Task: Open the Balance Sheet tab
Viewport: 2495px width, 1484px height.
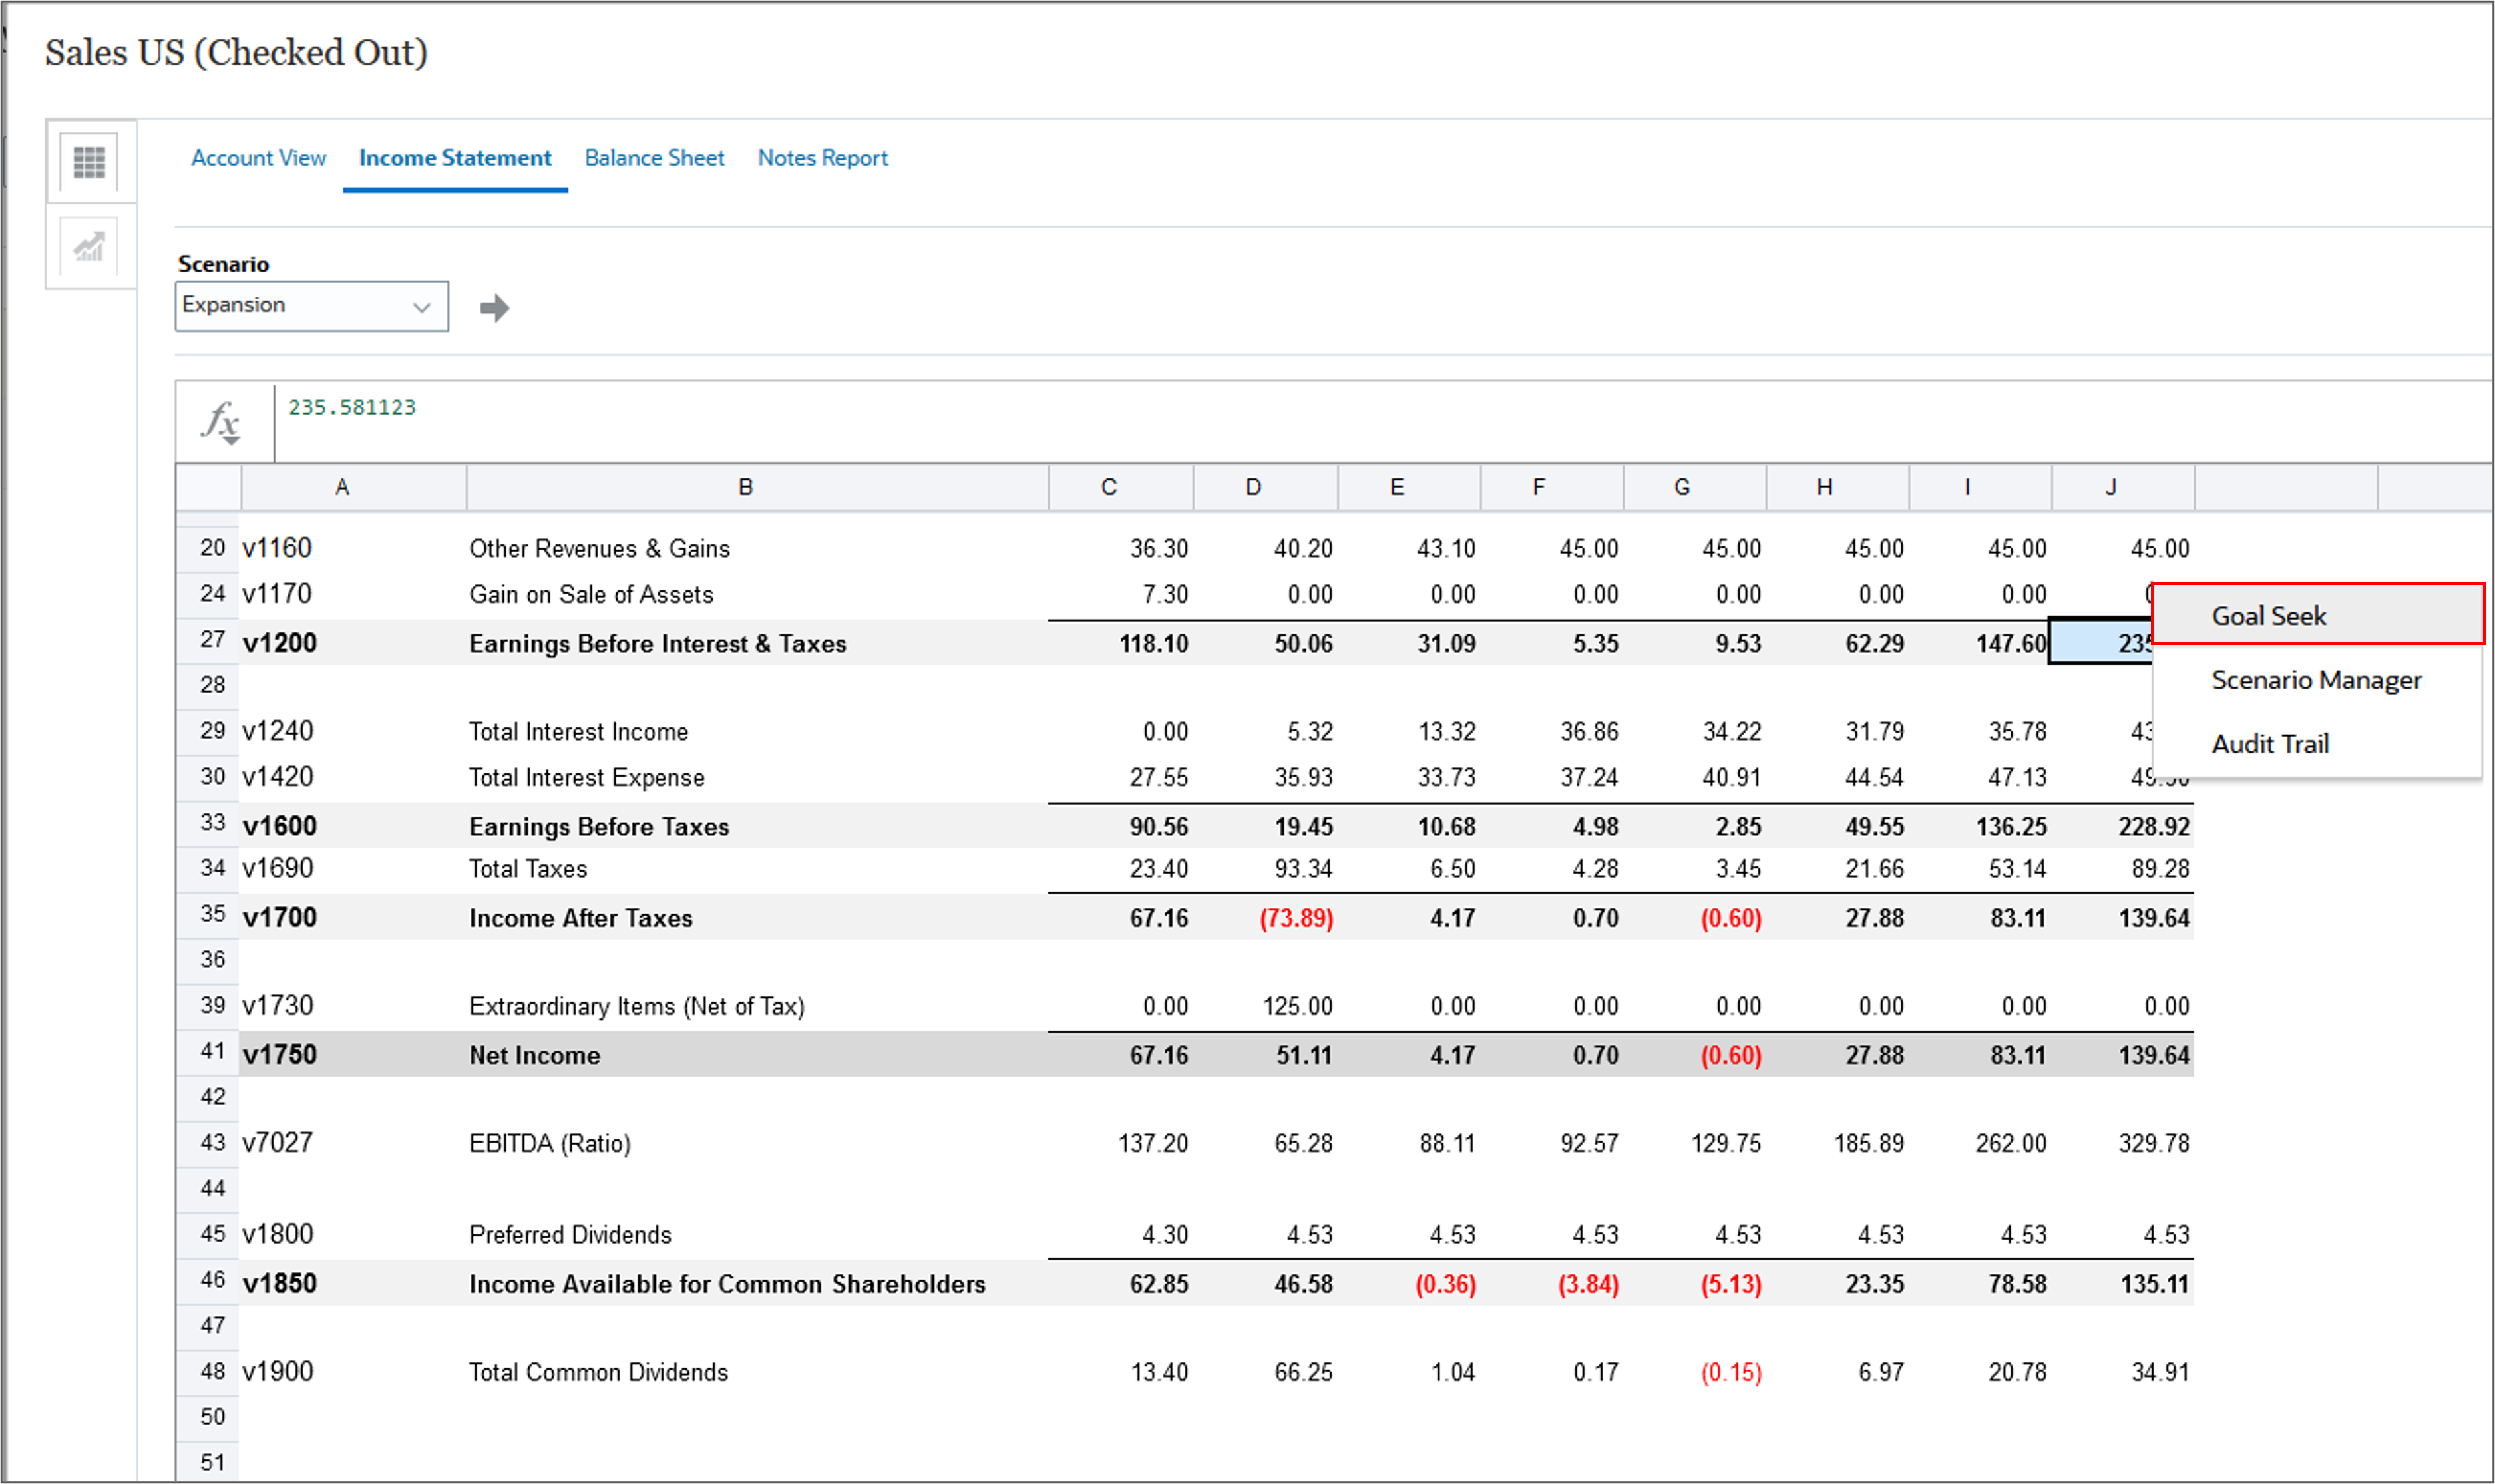Action: tap(654, 158)
